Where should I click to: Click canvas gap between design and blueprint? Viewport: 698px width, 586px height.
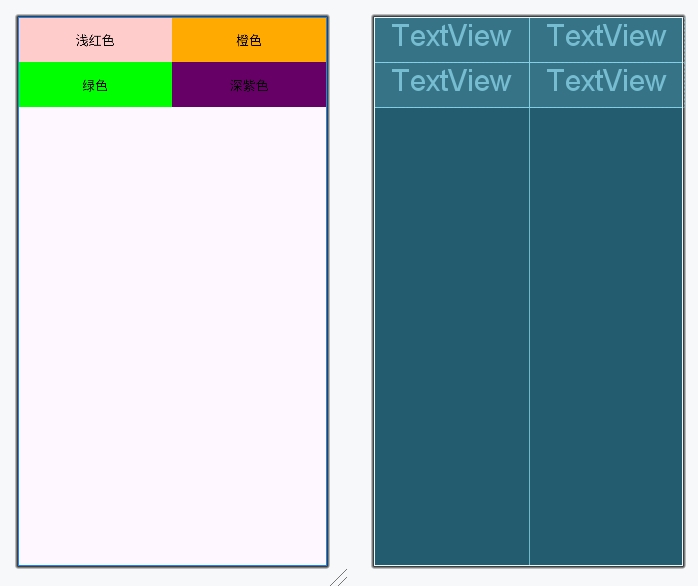(350, 300)
